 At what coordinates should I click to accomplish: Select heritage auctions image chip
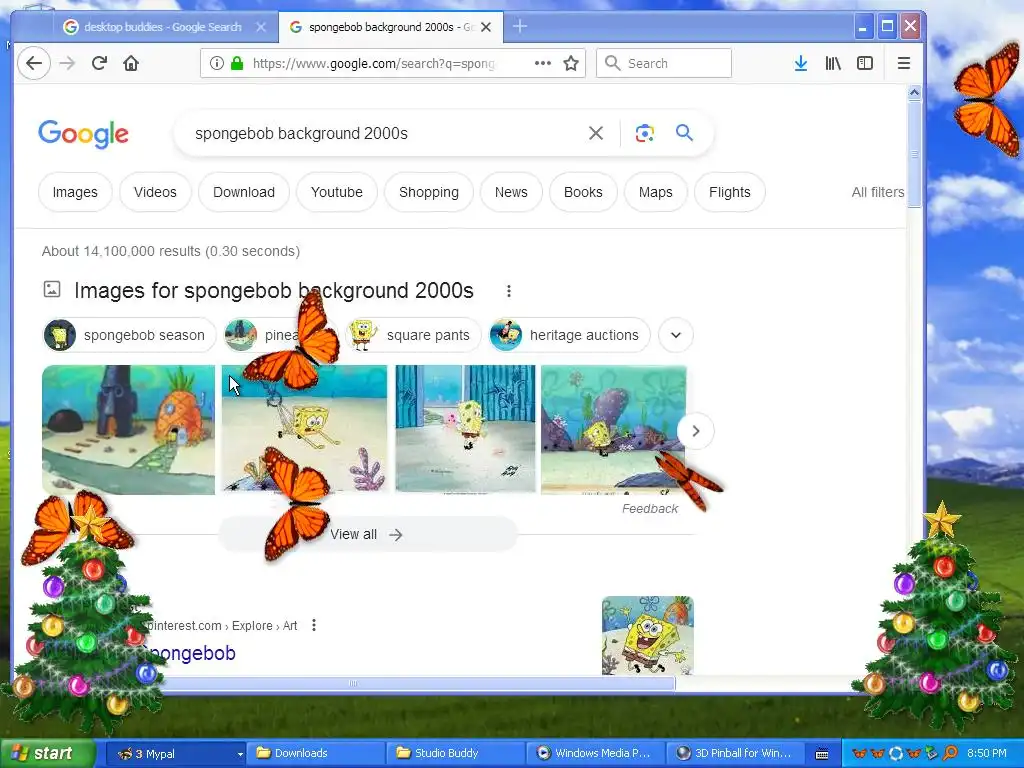pos(569,335)
